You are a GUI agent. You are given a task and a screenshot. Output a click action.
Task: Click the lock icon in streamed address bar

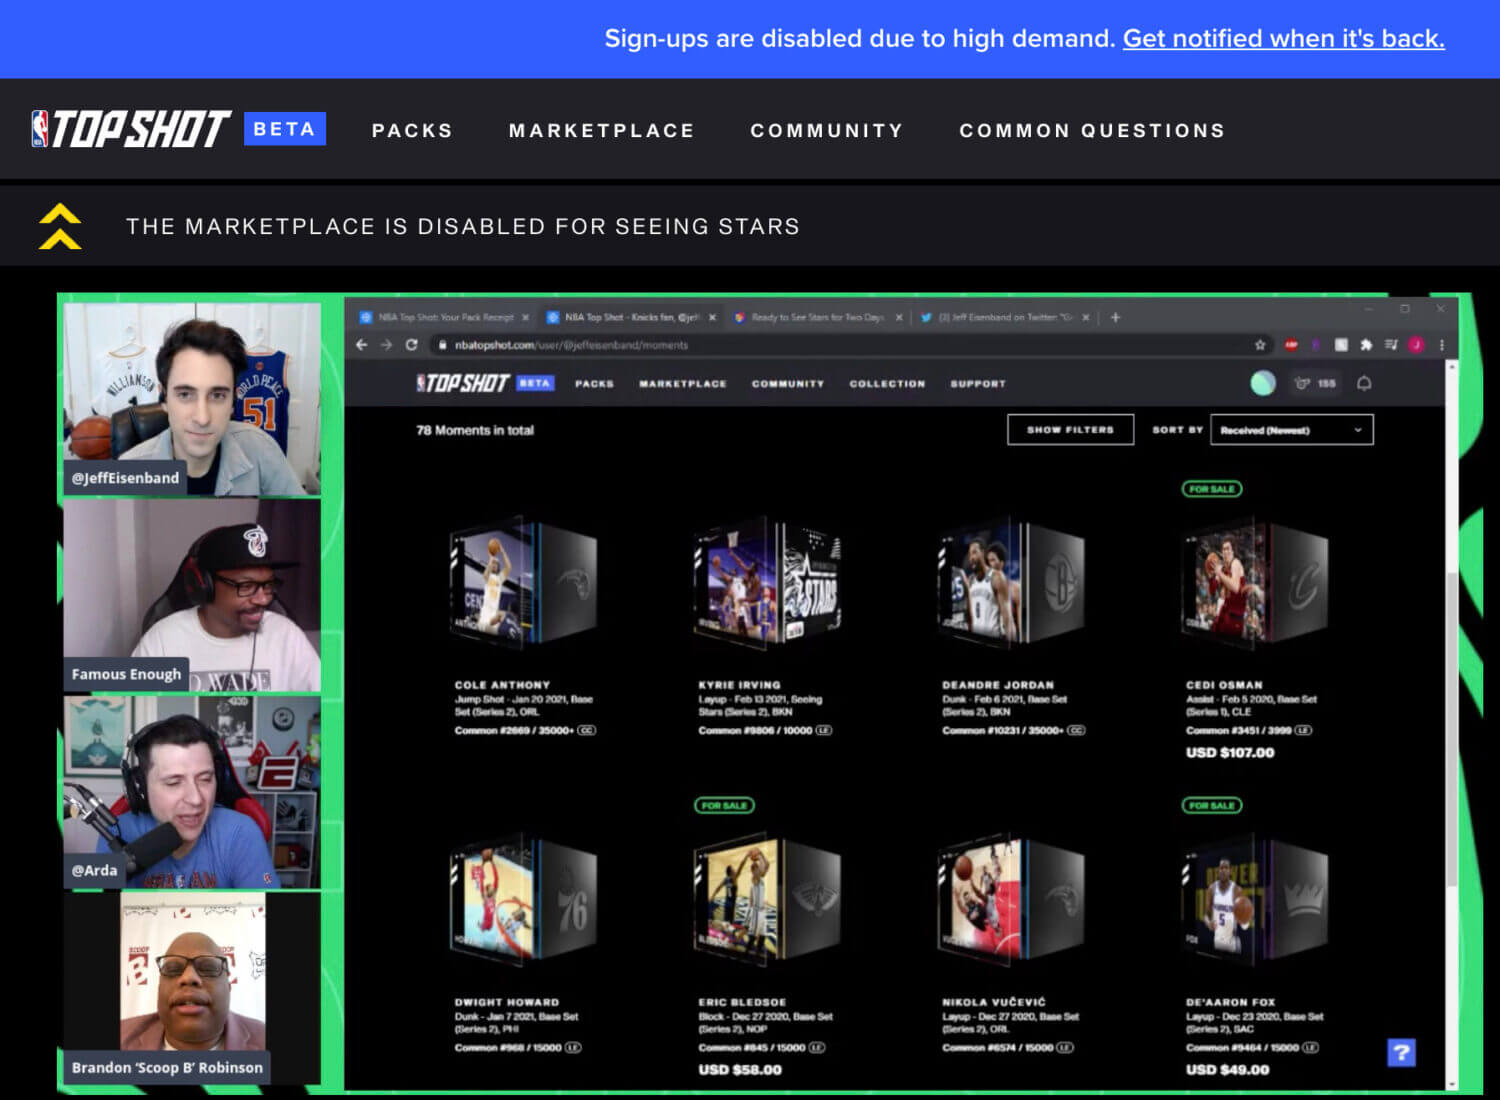[442, 345]
